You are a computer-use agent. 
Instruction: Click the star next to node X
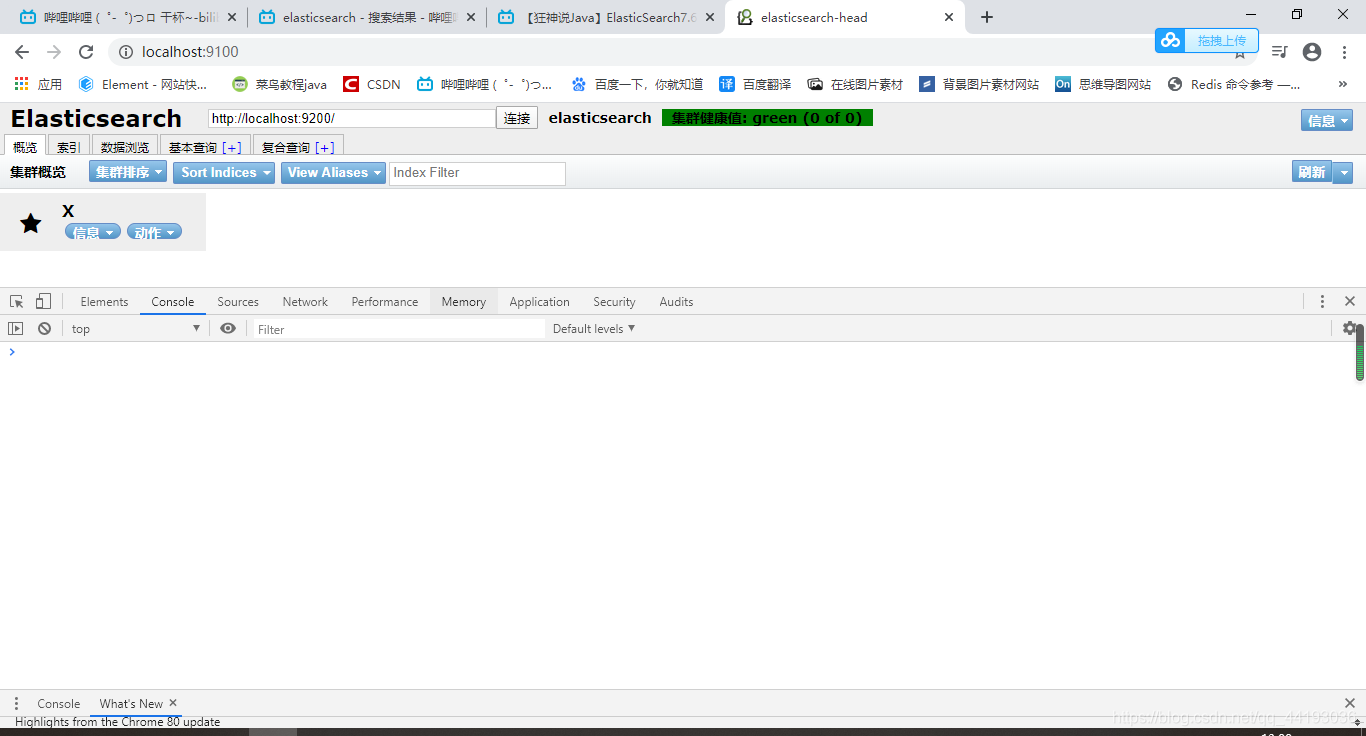coord(30,221)
